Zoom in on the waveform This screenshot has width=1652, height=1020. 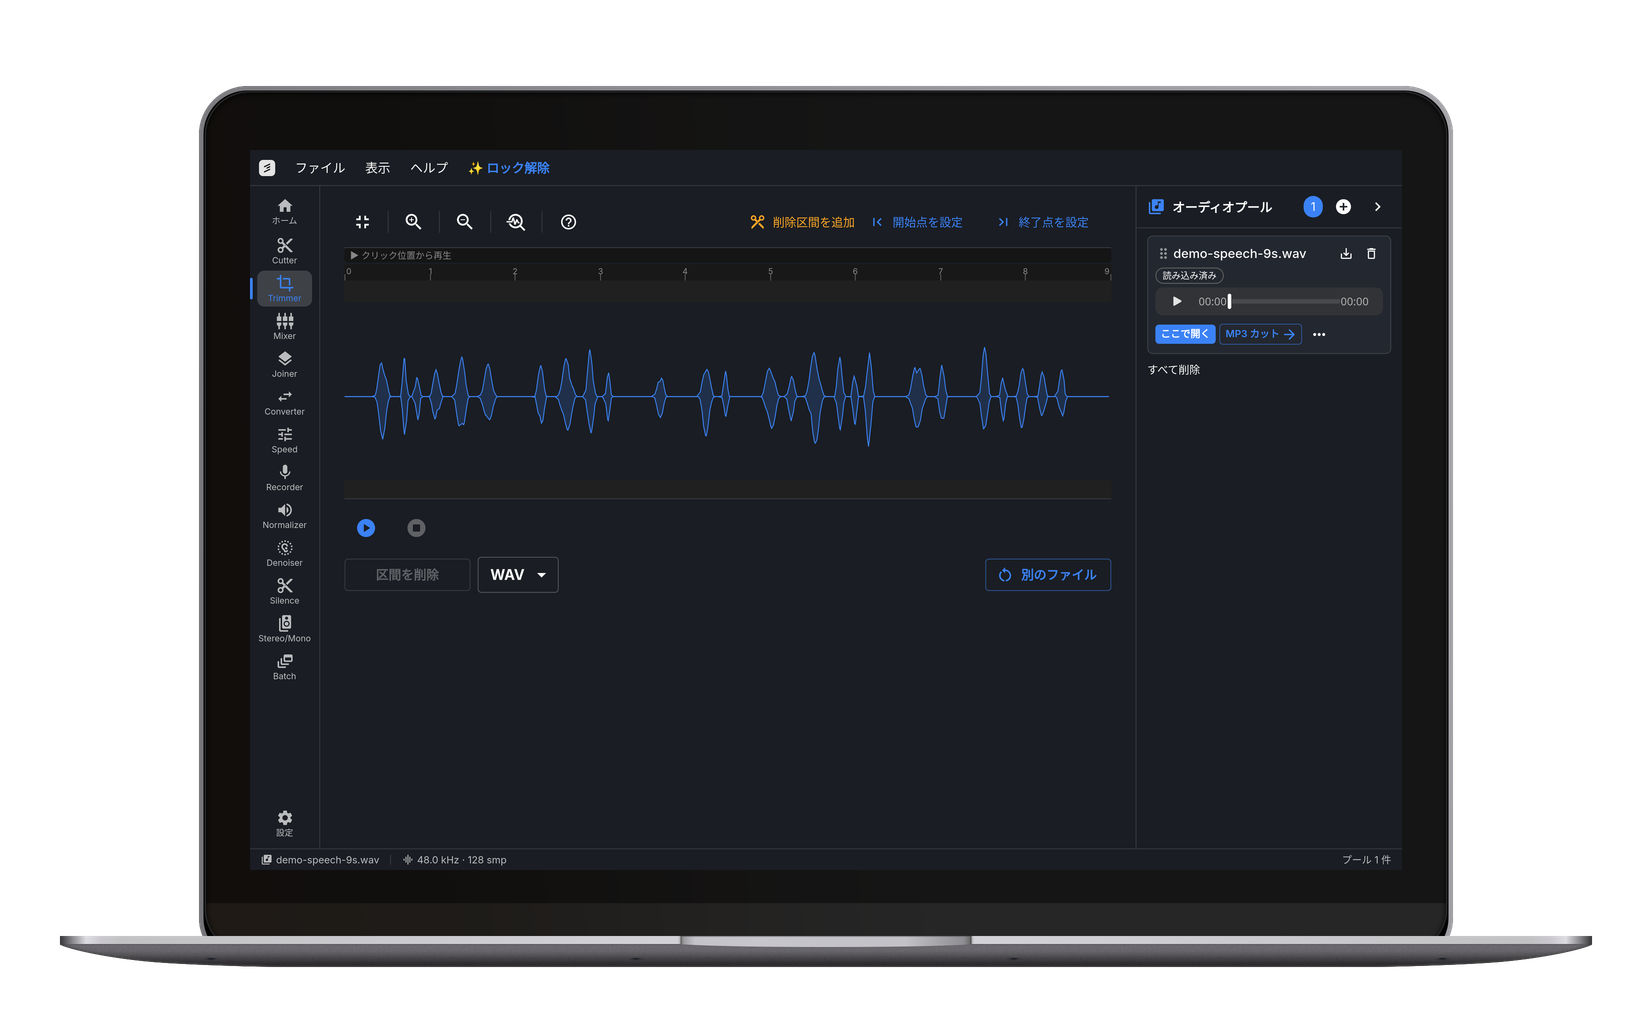pos(413,222)
